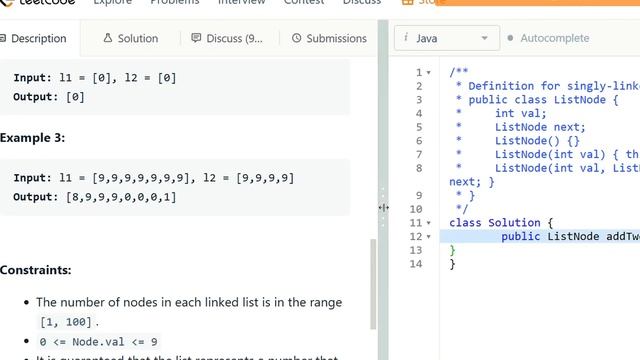Click the language info icon beside Java
Screen dimensions: 640x360
406,38
